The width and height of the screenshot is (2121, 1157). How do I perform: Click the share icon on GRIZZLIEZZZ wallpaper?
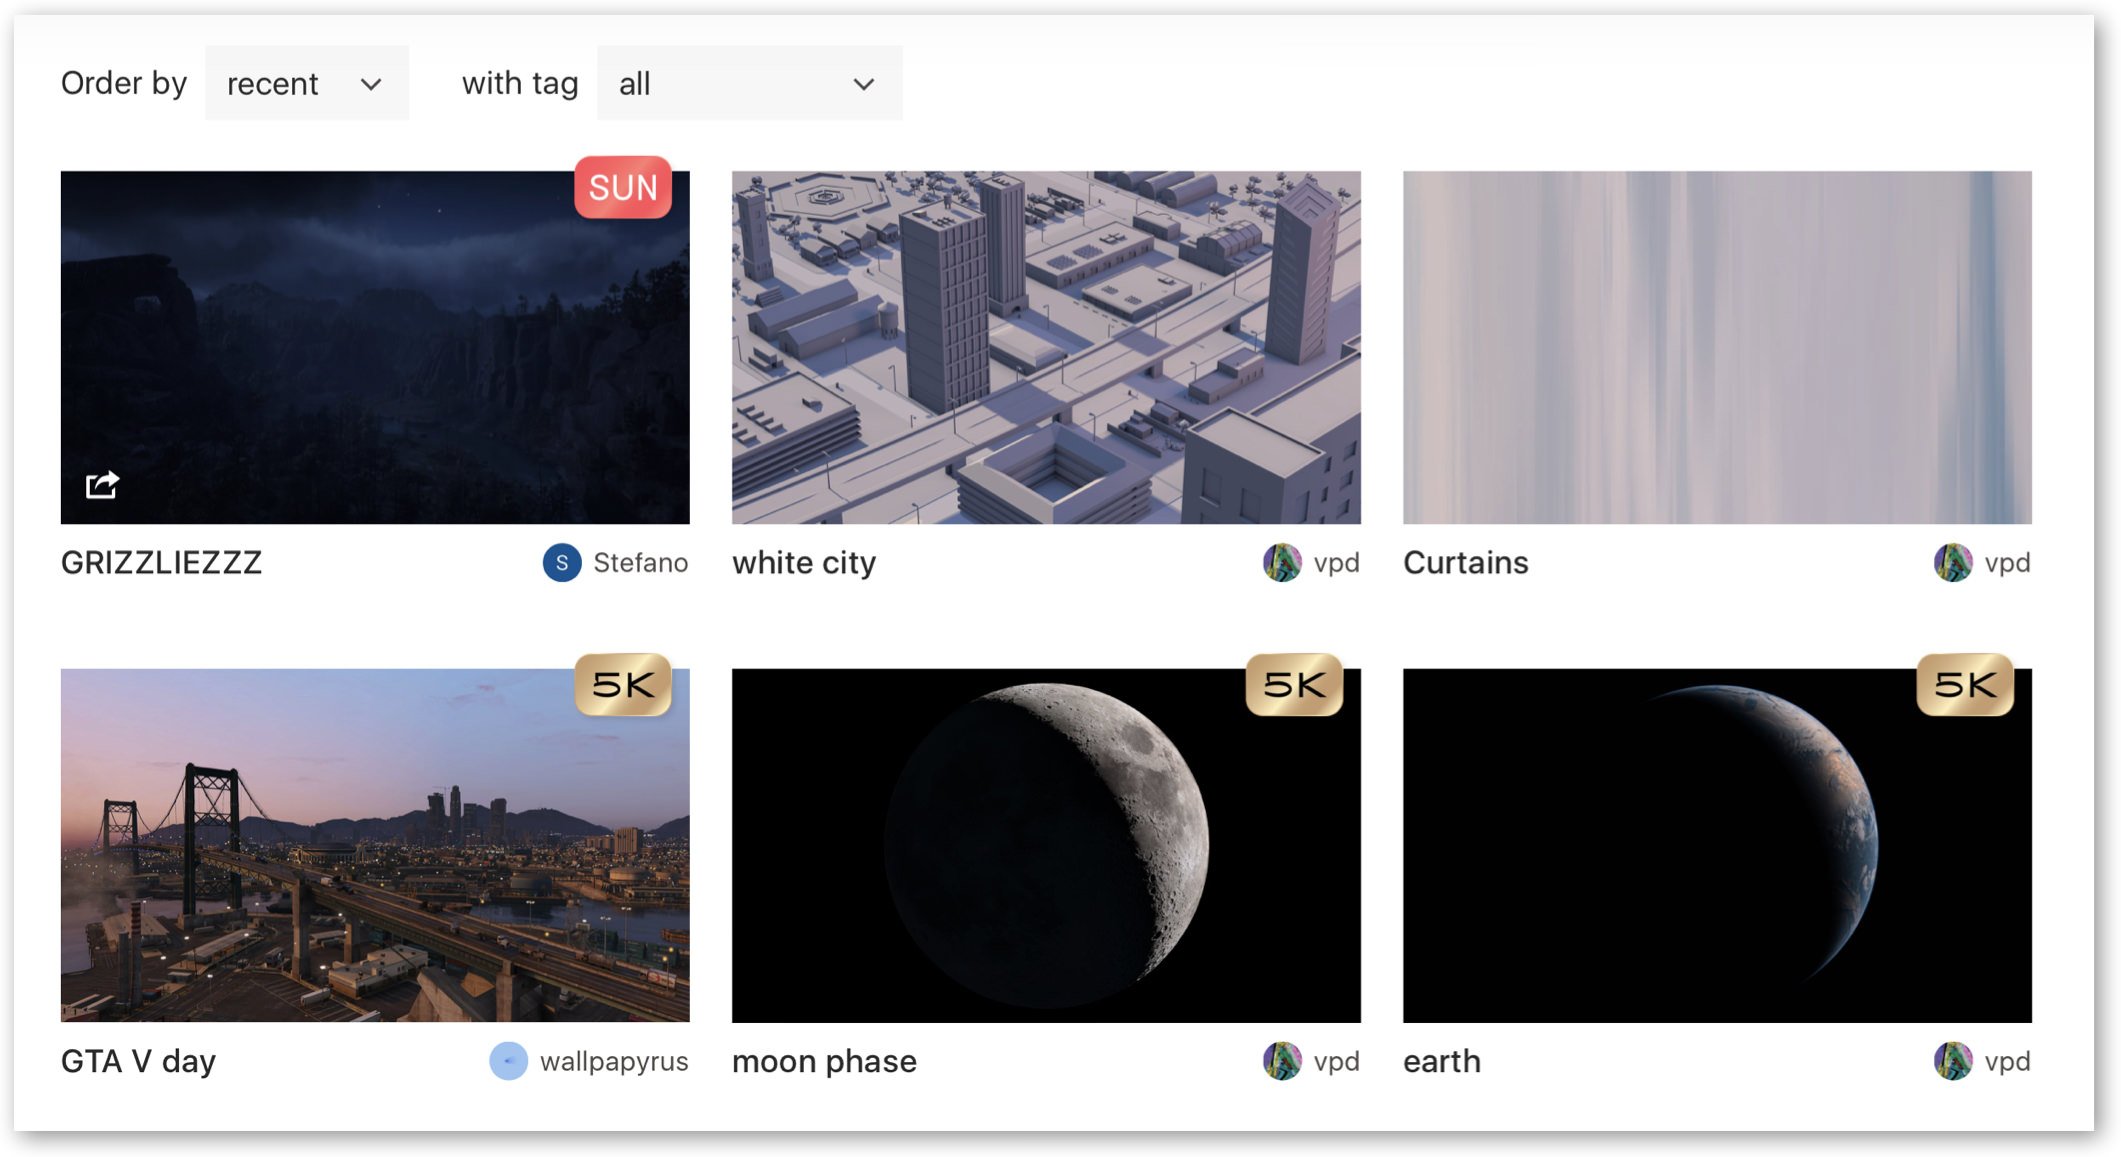pos(102,485)
